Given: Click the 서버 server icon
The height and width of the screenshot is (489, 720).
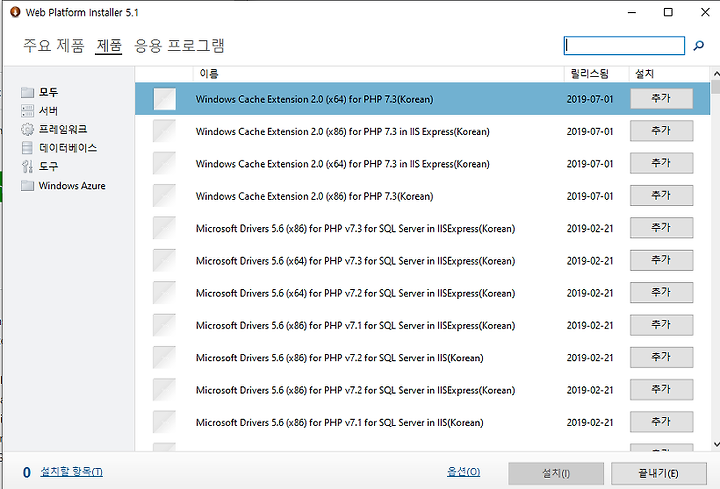Looking at the screenshot, I should click(x=28, y=111).
